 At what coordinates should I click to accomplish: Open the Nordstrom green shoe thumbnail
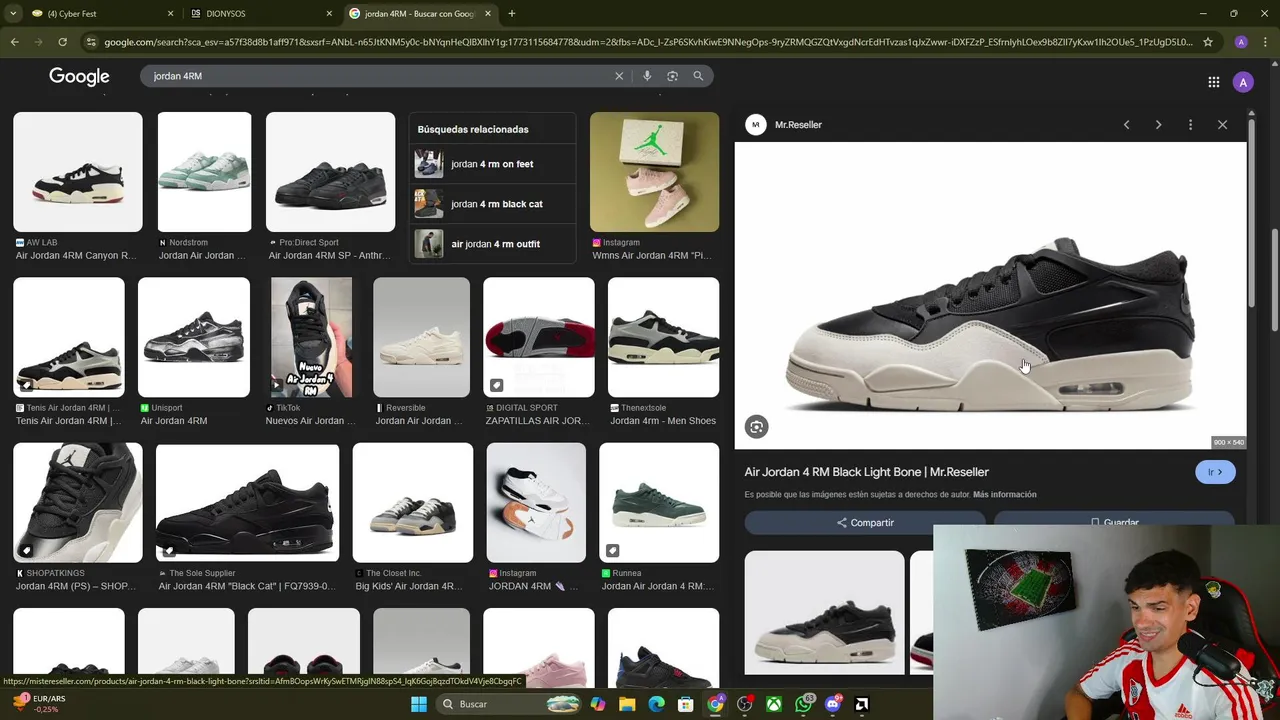pyautogui.click(x=204, y=172)
